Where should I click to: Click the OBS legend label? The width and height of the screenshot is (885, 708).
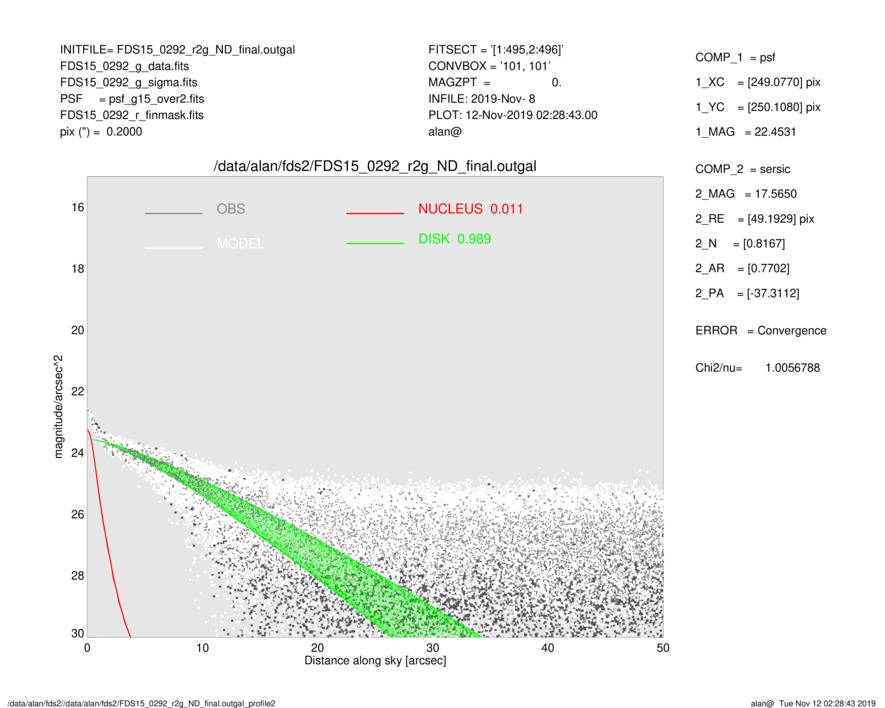click(231, 209)
